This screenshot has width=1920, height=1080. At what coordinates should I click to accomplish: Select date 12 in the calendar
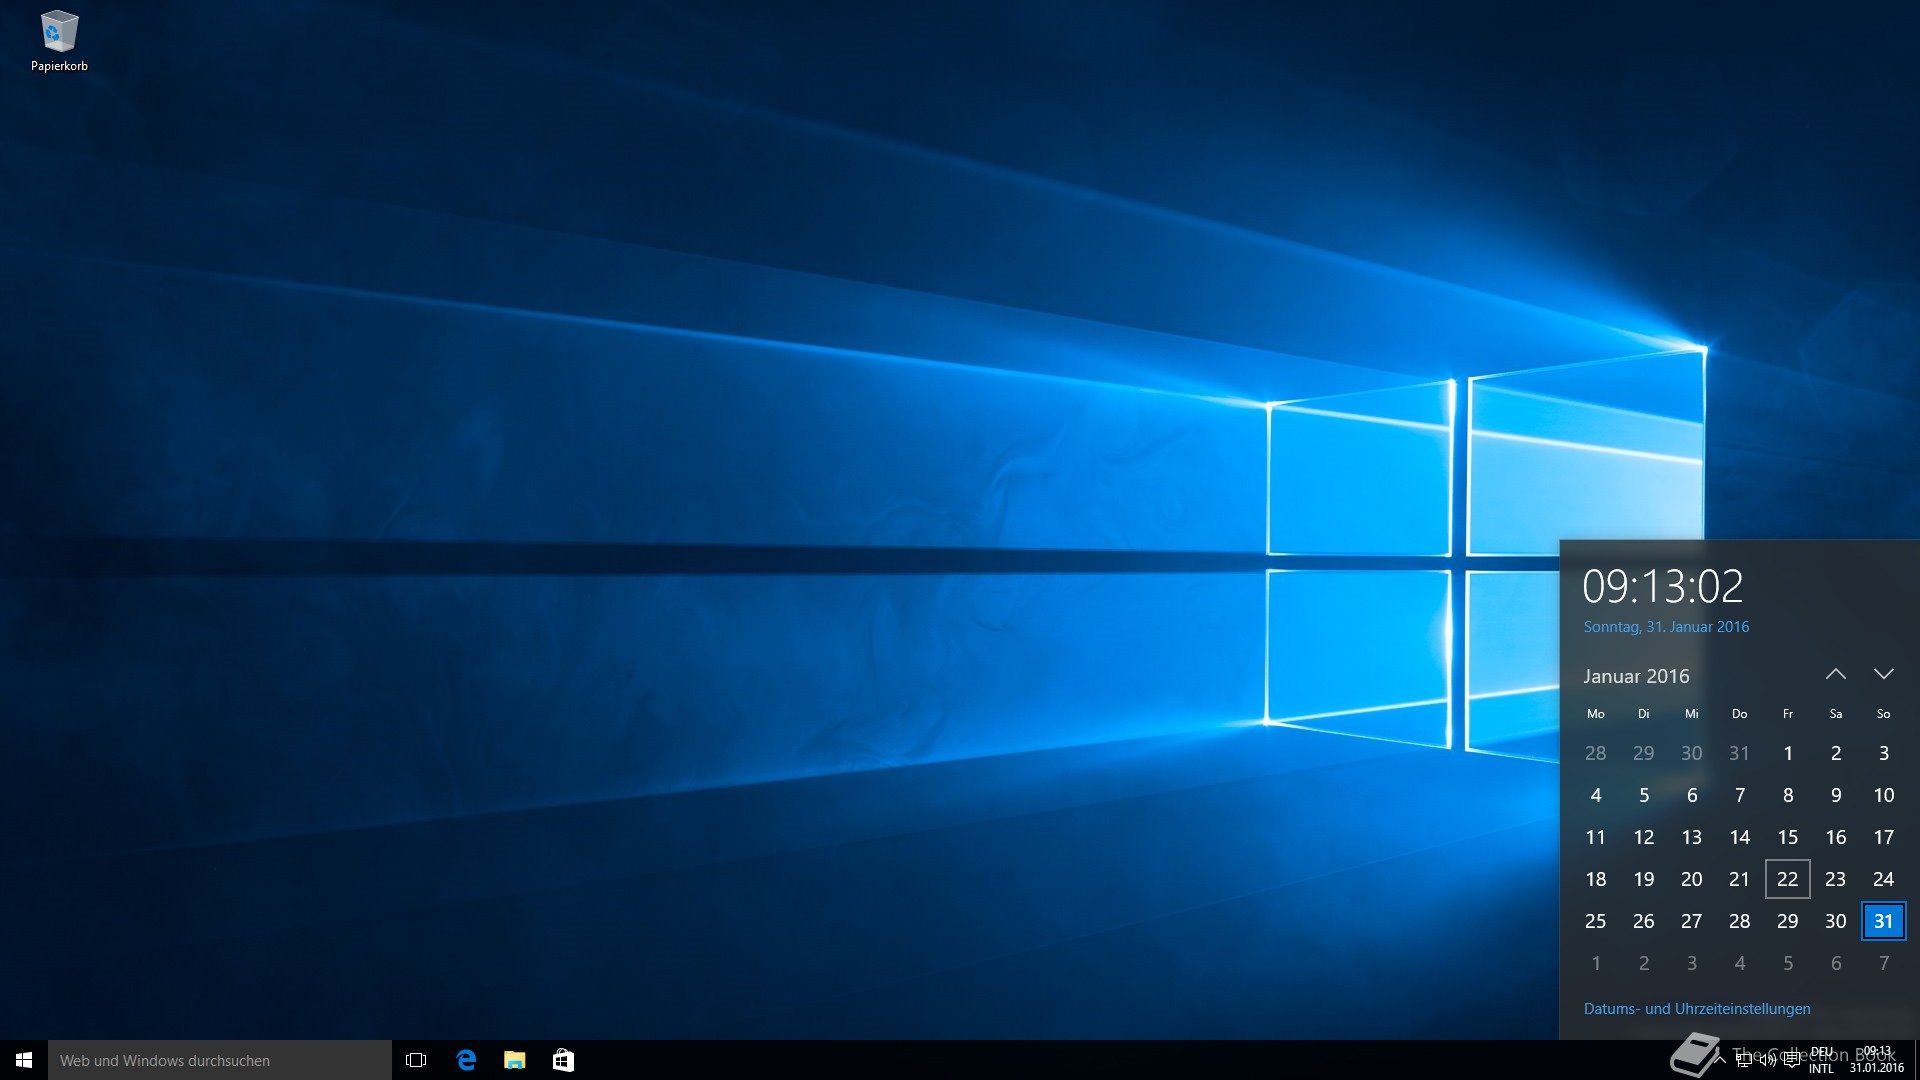1644,837
